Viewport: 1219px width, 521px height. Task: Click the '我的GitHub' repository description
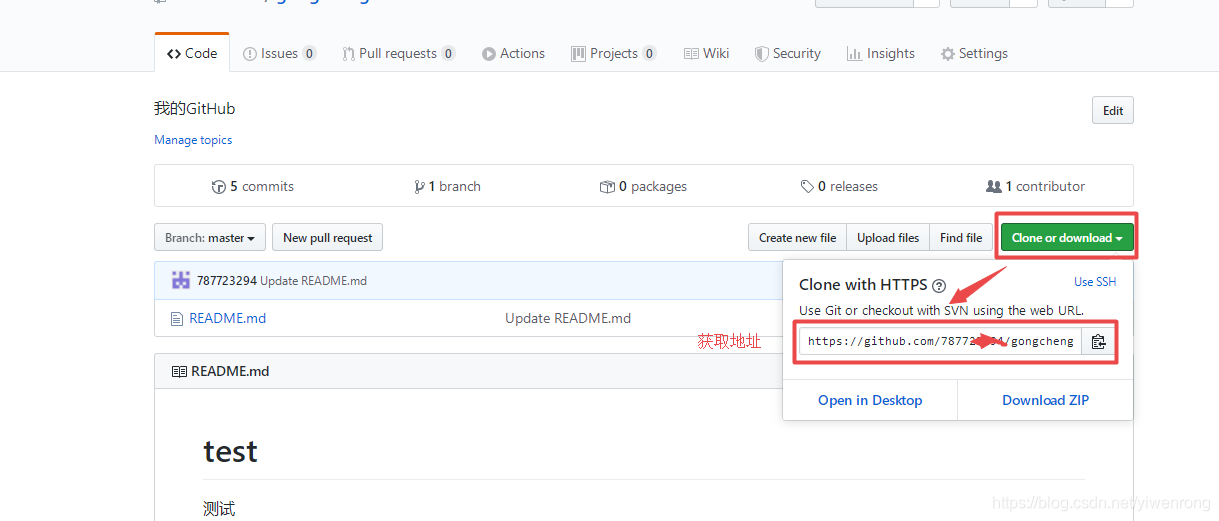(195, 109)
